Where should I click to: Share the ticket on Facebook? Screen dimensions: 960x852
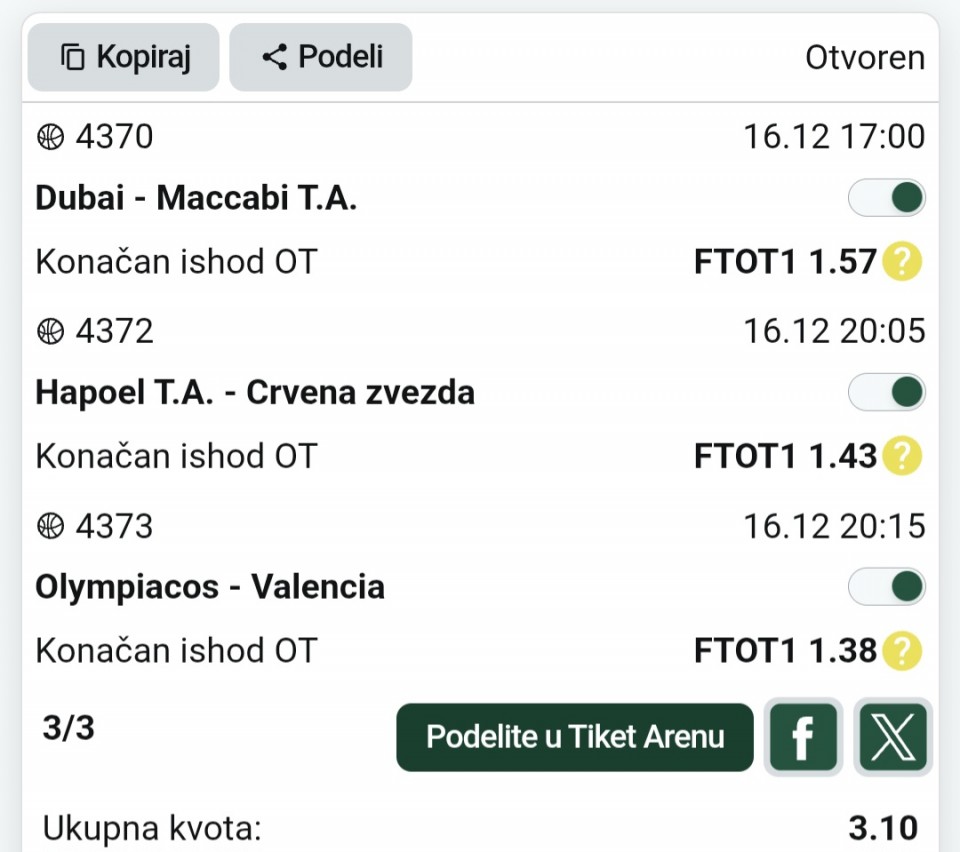pos(802,738)
